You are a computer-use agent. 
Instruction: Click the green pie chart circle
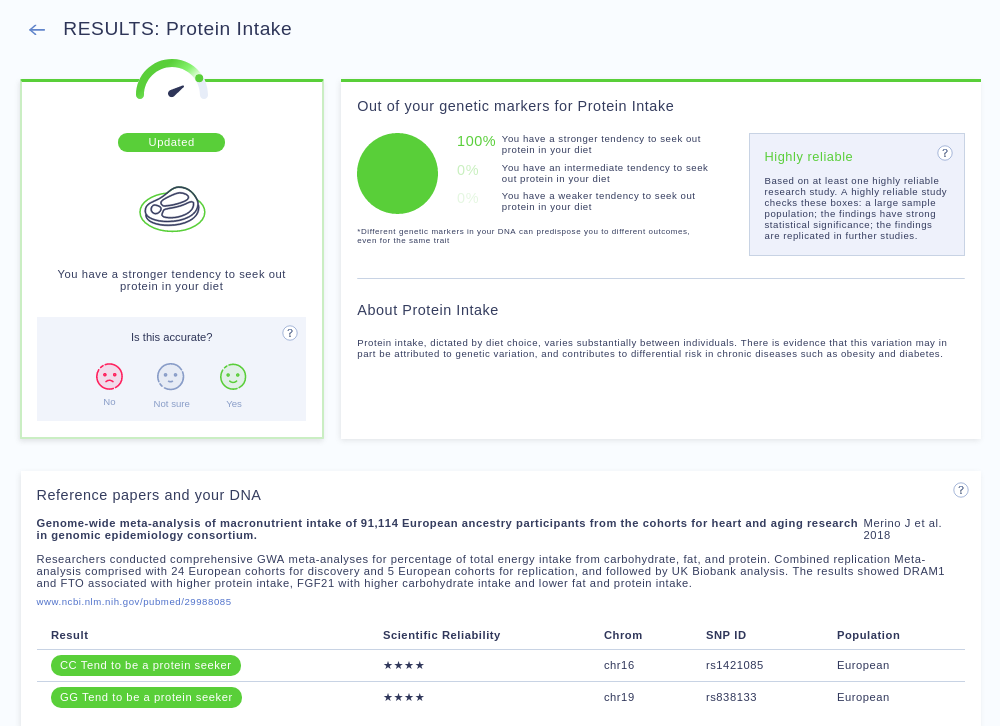click(397, 174)
